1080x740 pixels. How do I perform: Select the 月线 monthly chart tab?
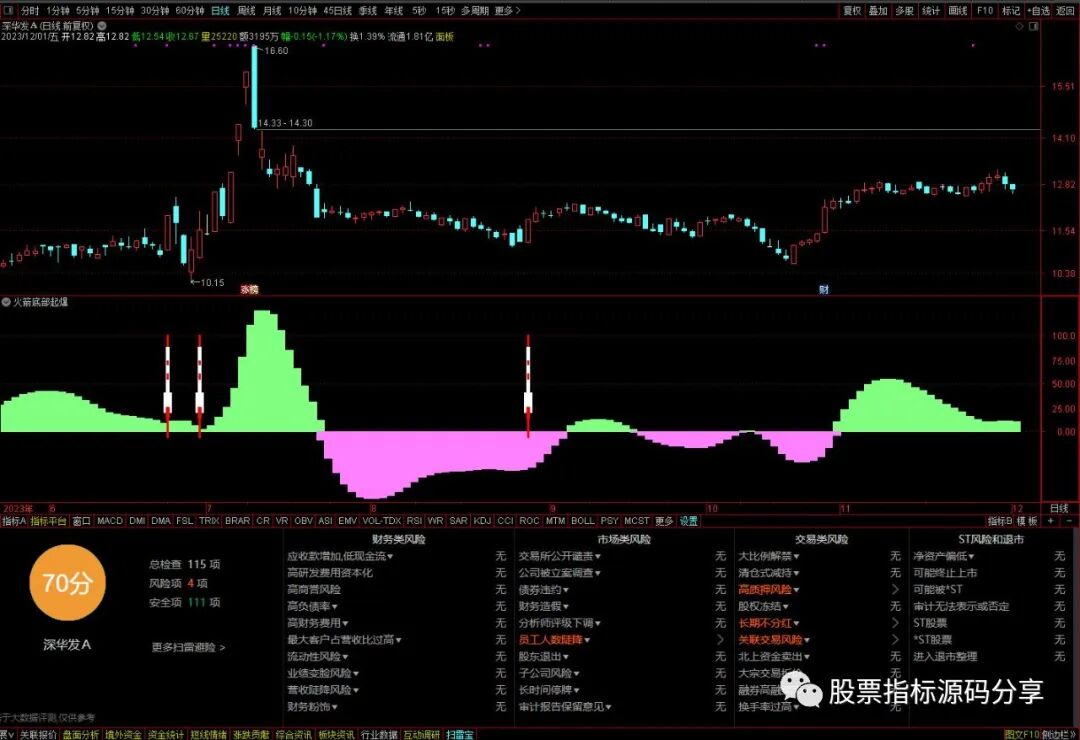272,11
